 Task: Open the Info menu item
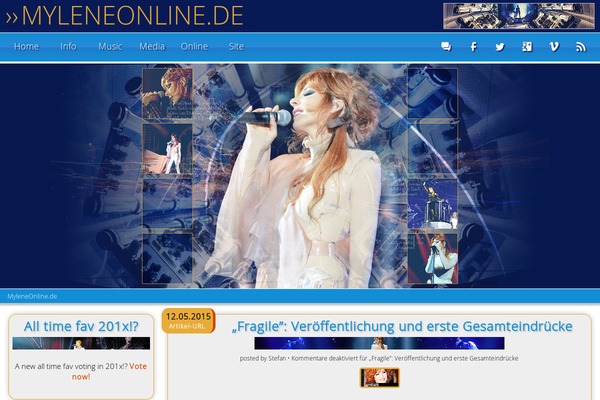point(68,46)
